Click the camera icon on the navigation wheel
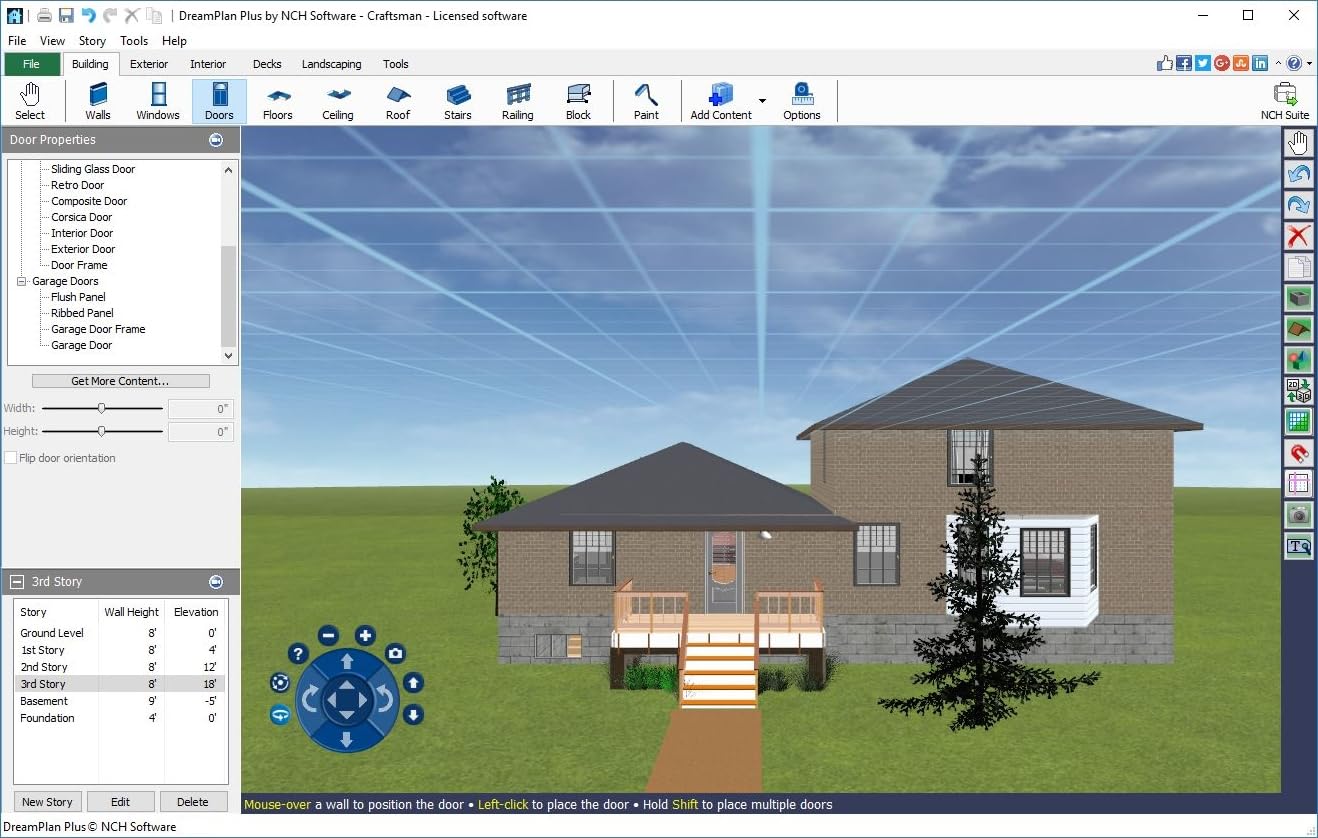This screenshot has height=838, width=1318. (x=396, y=654)
